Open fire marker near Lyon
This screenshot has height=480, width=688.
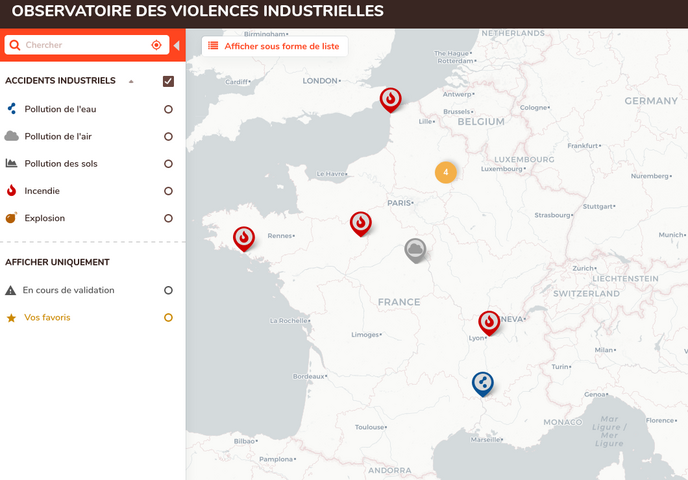[489, 323]
